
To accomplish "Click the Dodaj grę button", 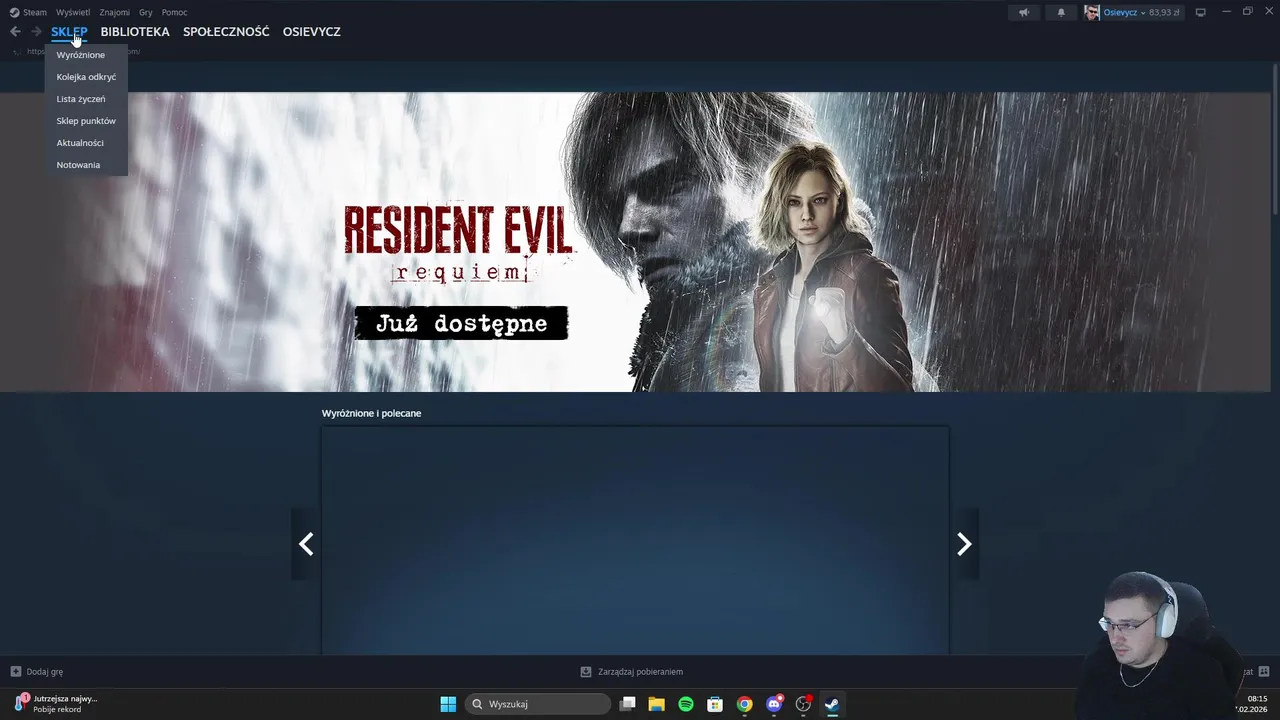I will [x=37, y=672].
